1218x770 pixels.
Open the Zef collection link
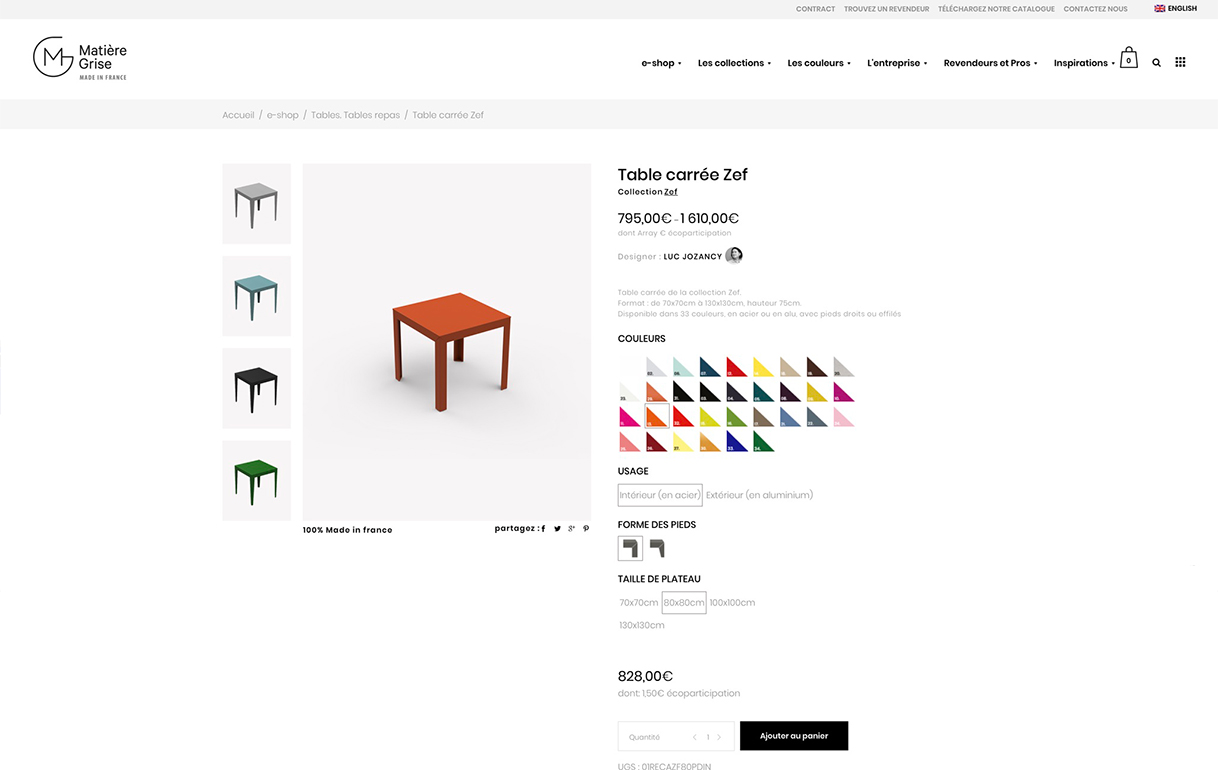pyautogui.click(x=671, y=192)
